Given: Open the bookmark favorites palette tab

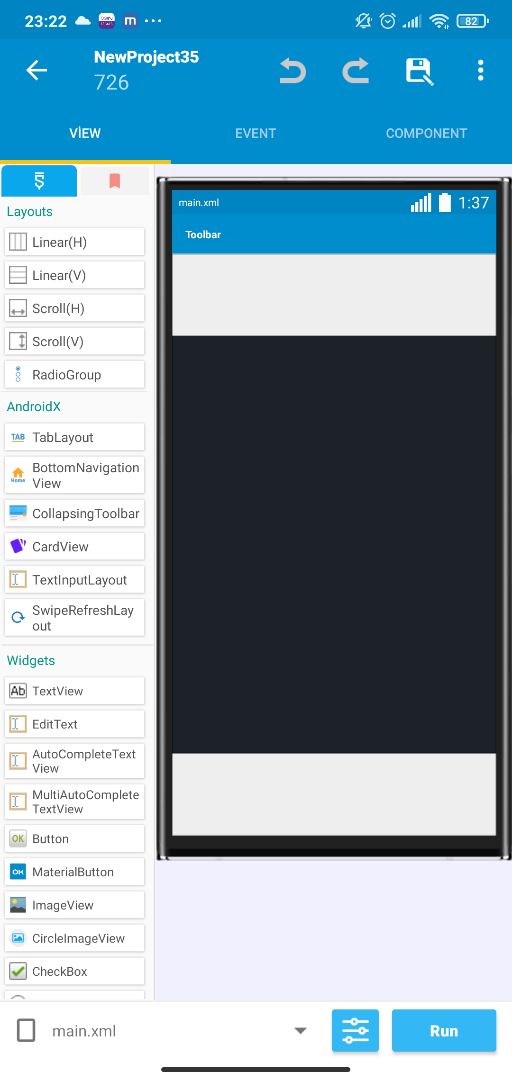Looking at the screenshot, I should pos(114,181).
